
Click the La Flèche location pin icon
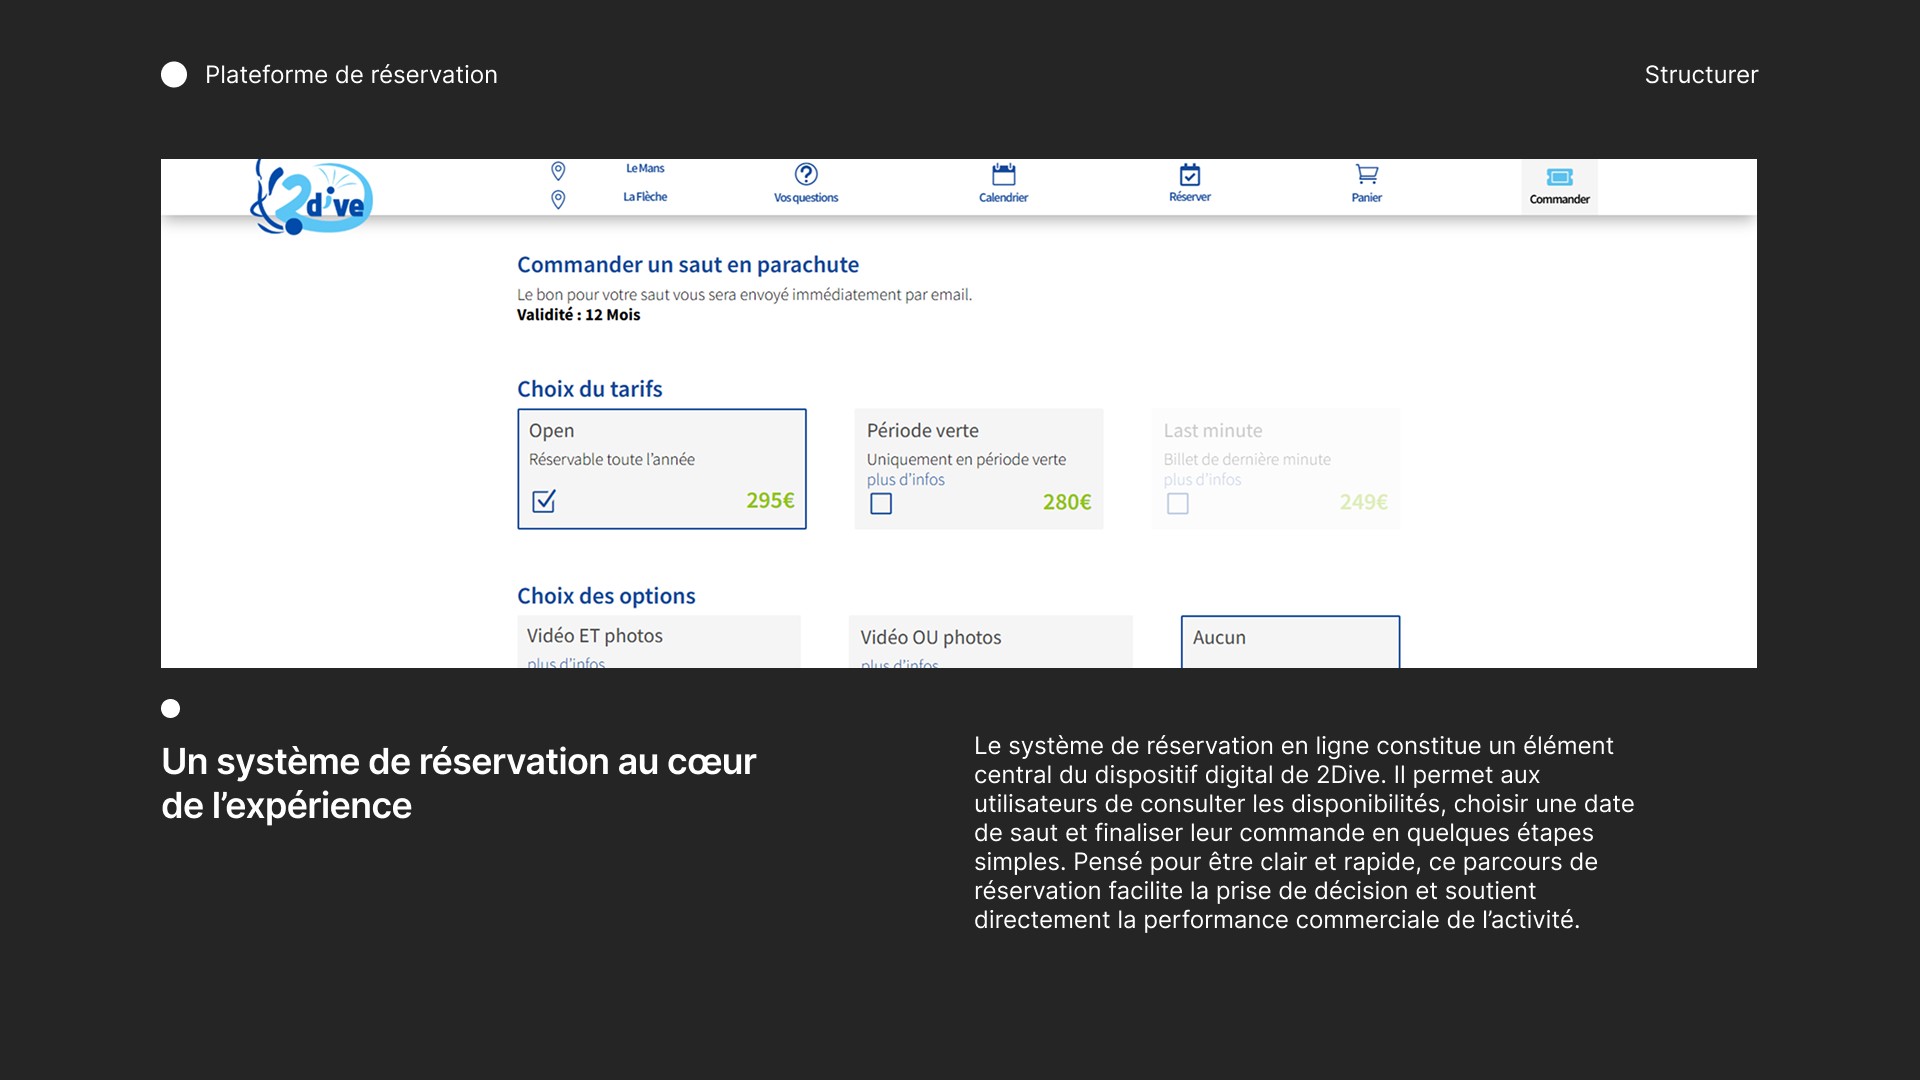[558, 200]
